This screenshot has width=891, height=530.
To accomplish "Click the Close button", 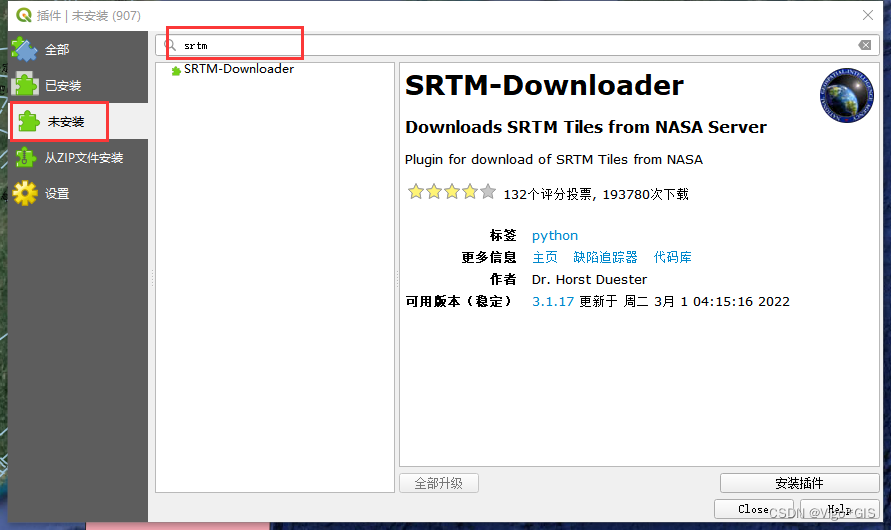I will [753, 509].
